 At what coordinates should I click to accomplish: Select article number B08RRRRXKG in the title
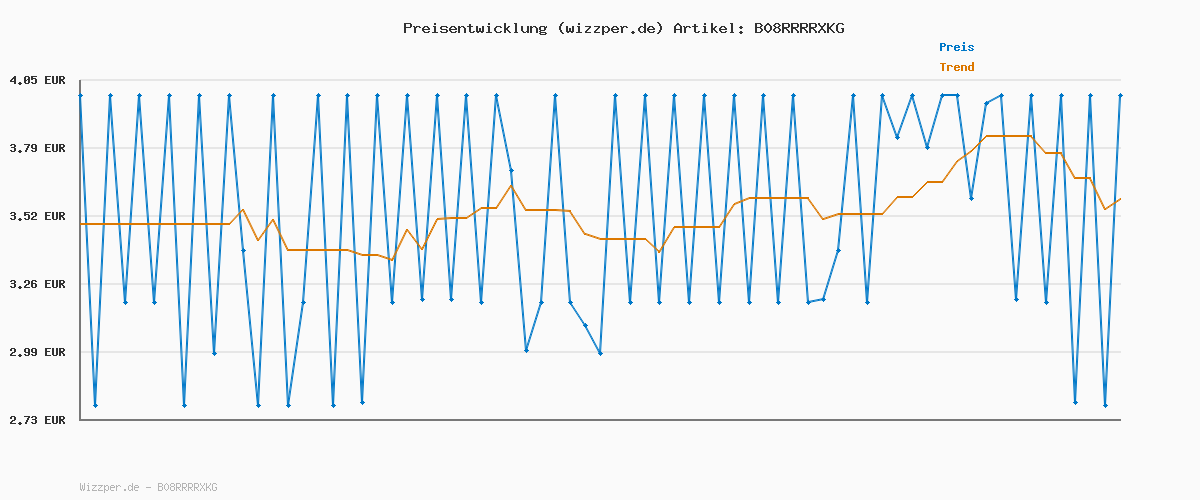[x=799, y=28]
